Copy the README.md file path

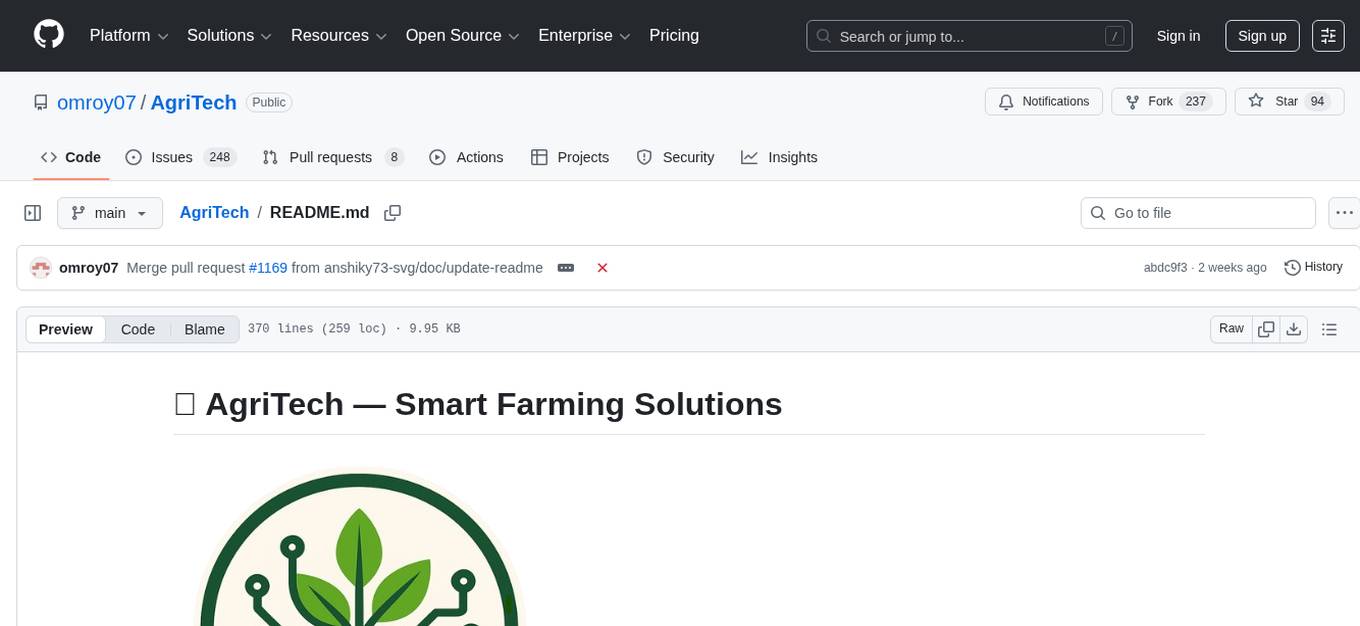[392, 212]
